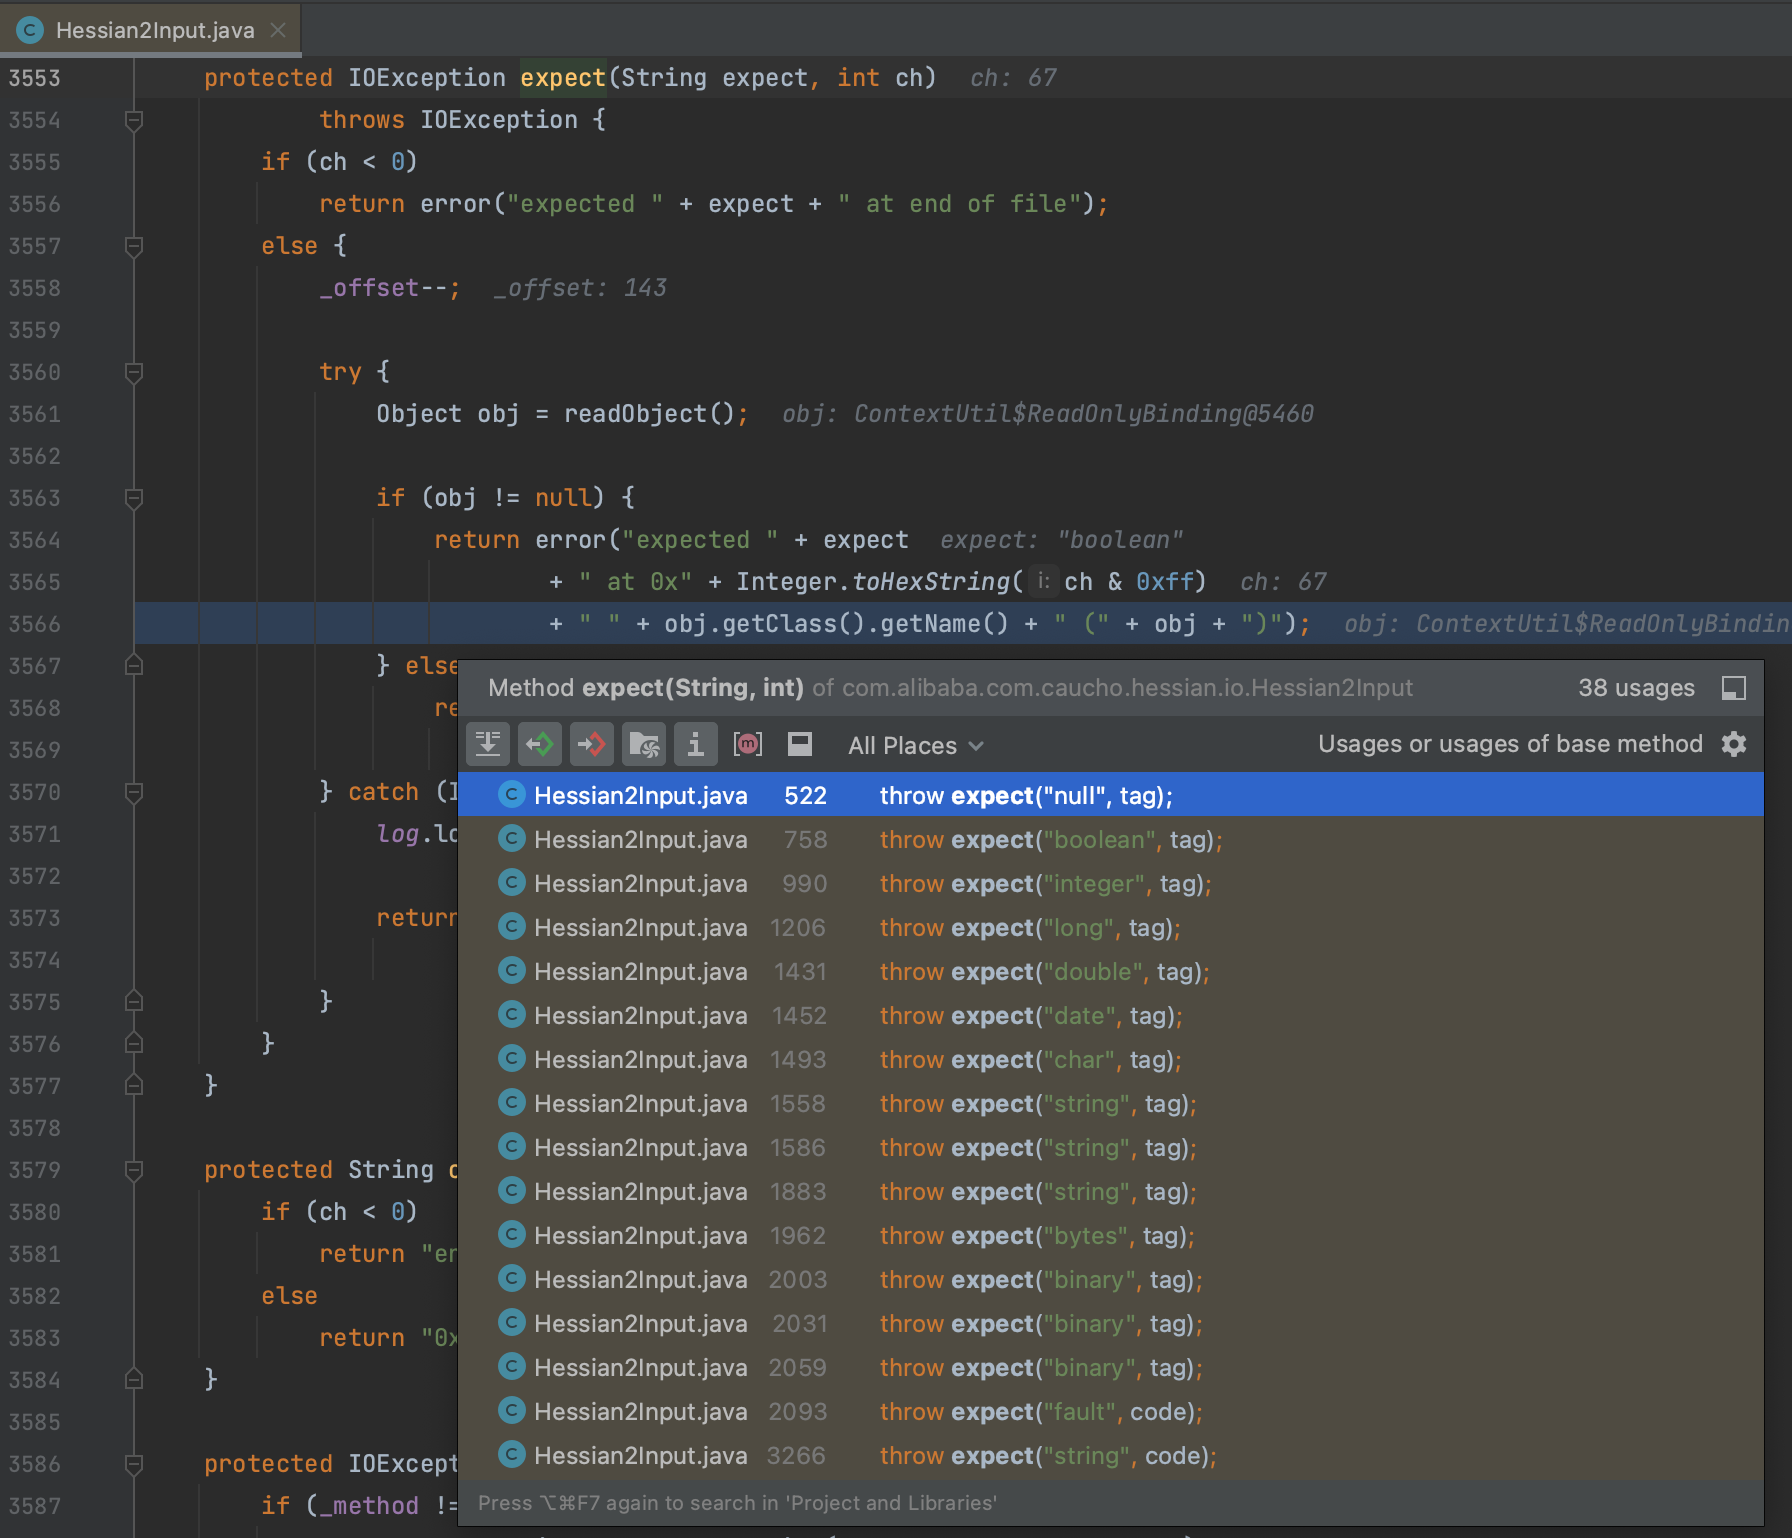
Task: Select usage at line 990 expect integer
Action: click(x=1111, y=884)
